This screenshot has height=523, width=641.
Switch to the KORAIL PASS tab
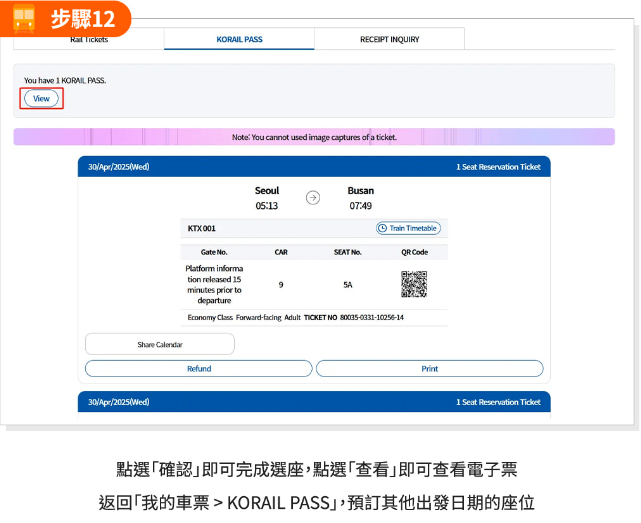[x=239, y=39]
